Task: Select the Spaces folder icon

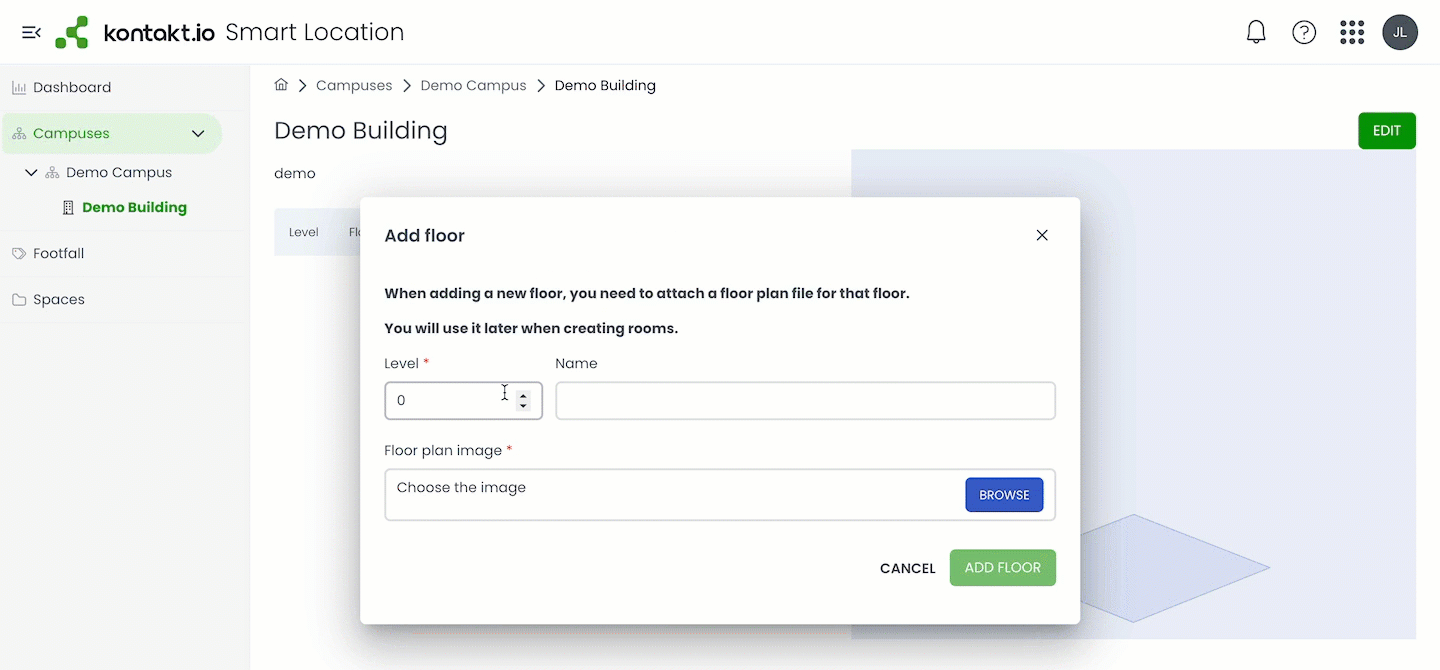Action: [x=19, y=299]
